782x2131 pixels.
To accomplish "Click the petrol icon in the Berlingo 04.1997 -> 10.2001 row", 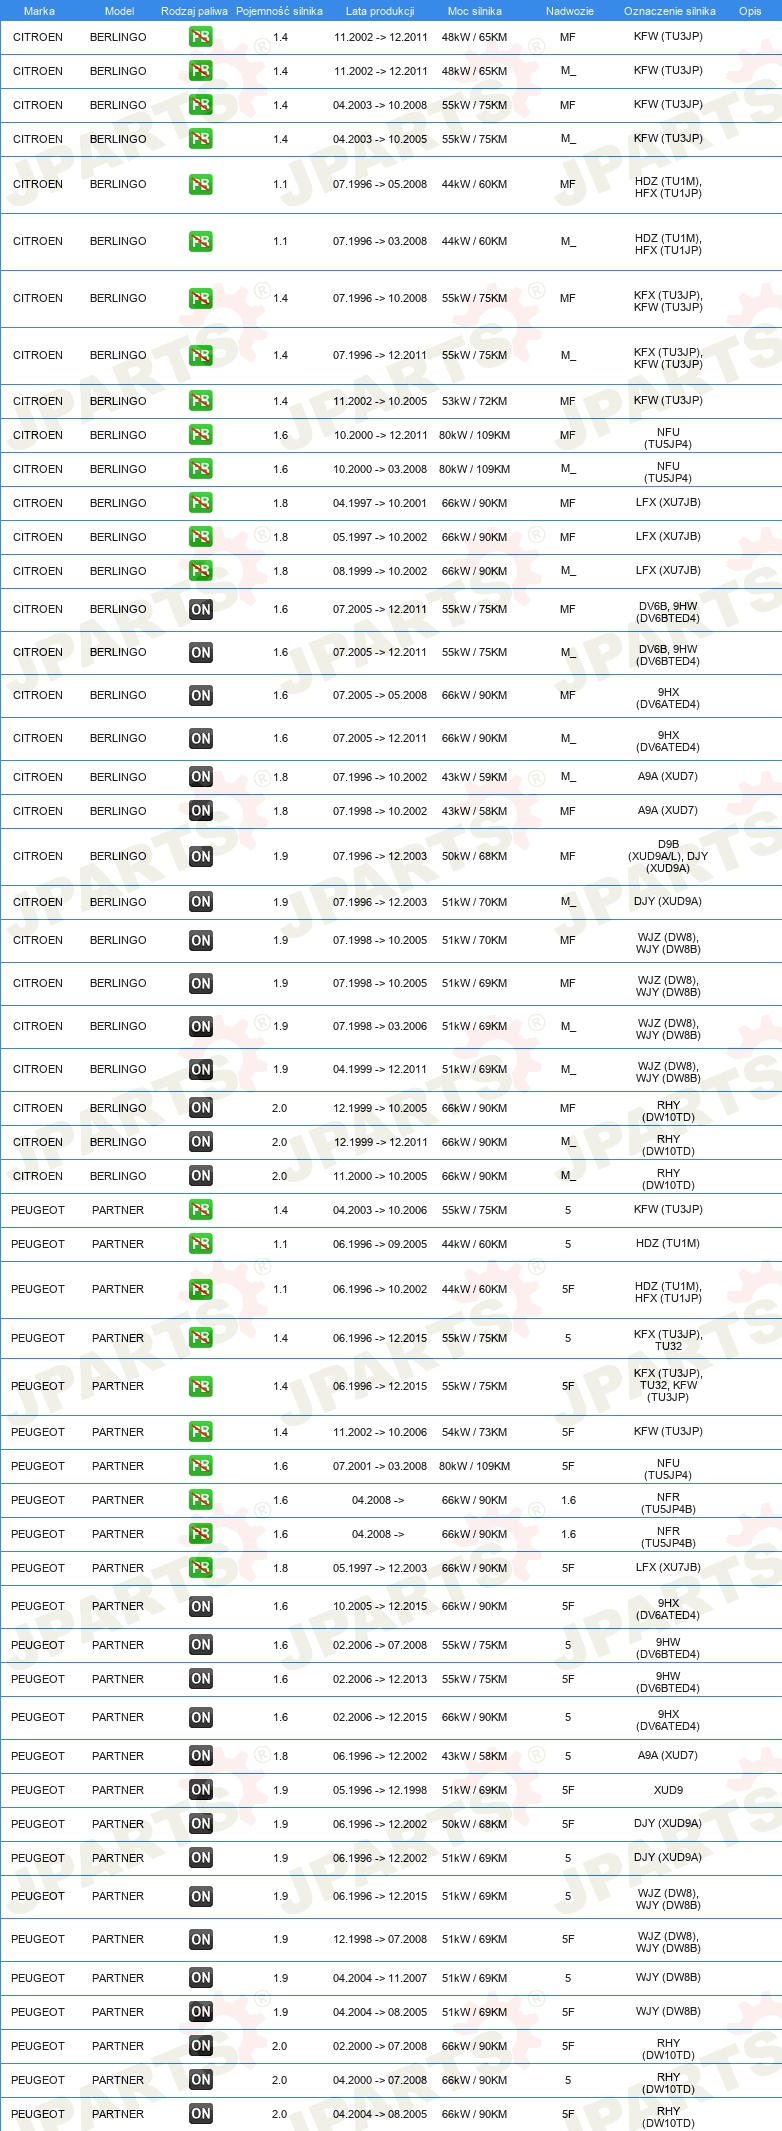I will 201,503.
